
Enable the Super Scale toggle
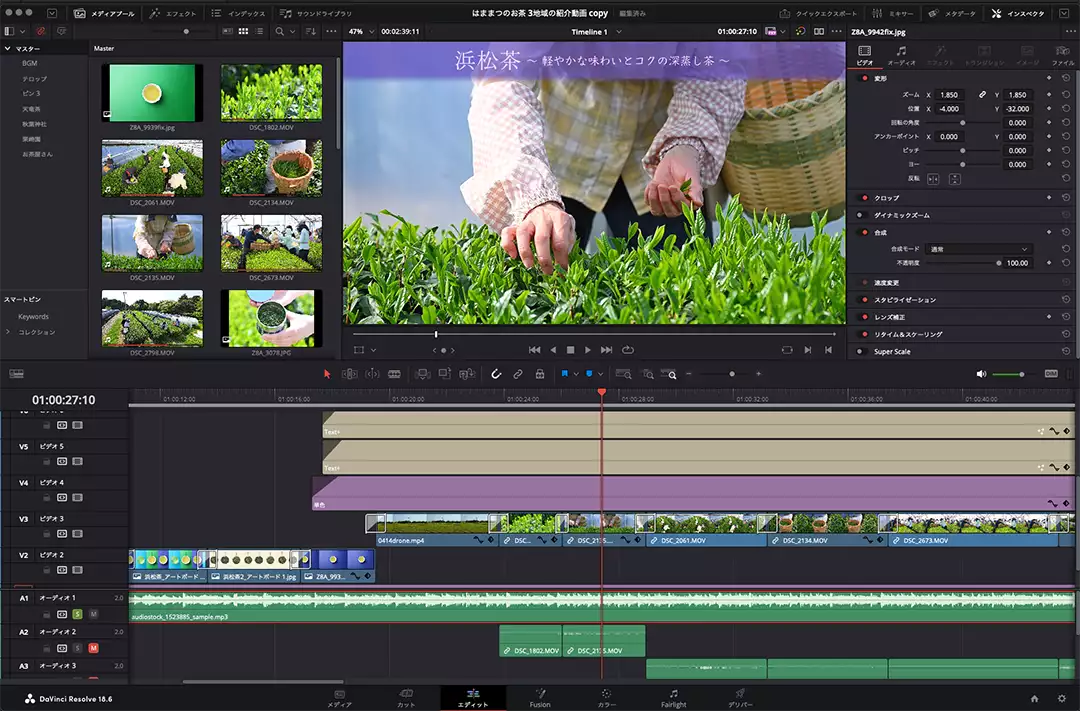[x=860, y=352]
